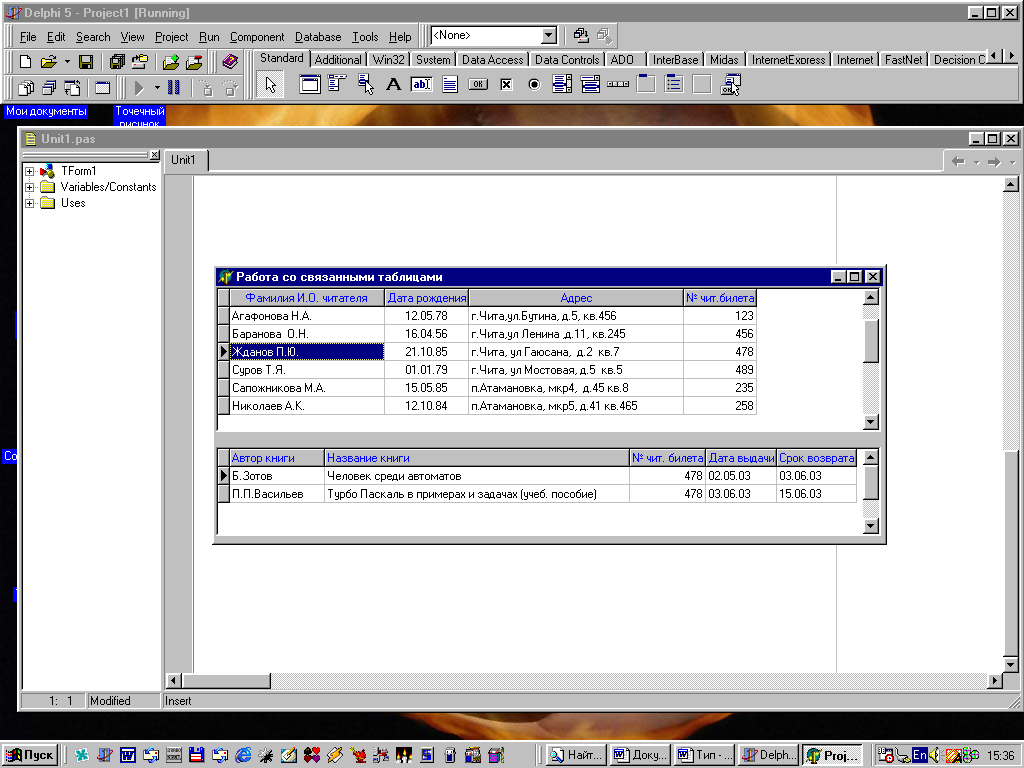The image size is (1024, 768).
Task: Open the Database menu
Action: tap(318, 37)
